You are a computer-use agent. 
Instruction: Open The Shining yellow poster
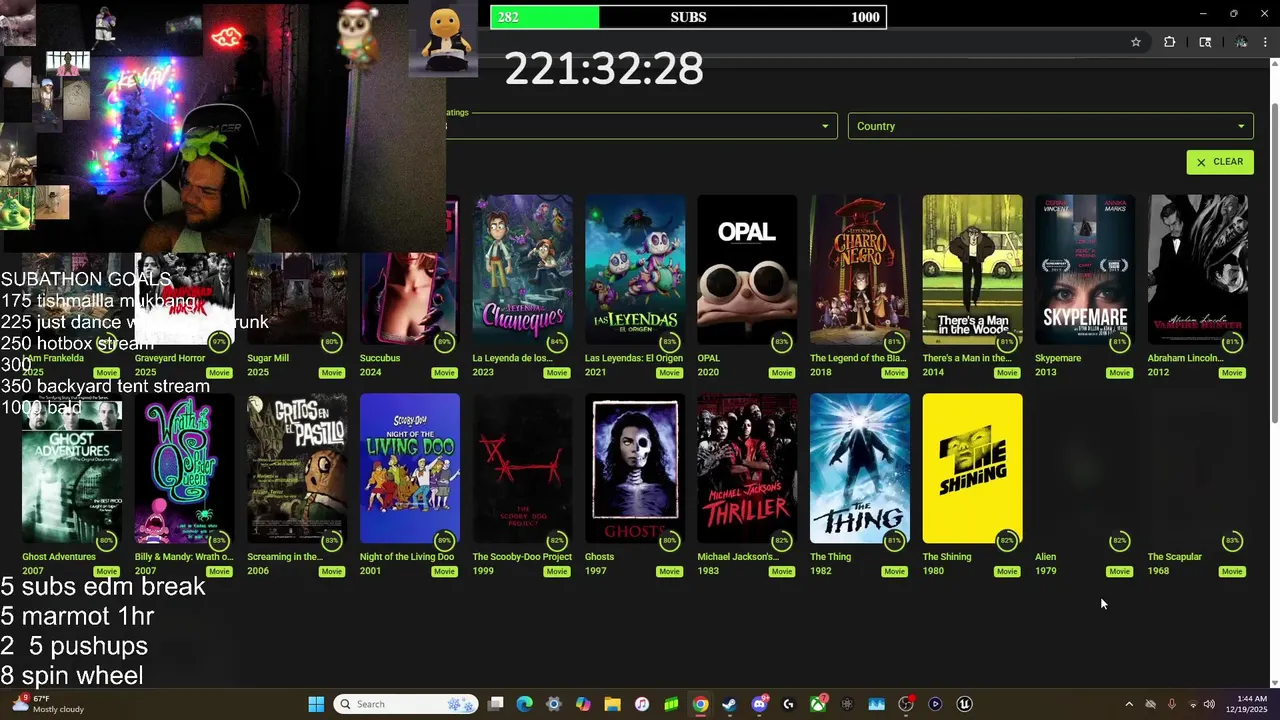click(972, 468)
